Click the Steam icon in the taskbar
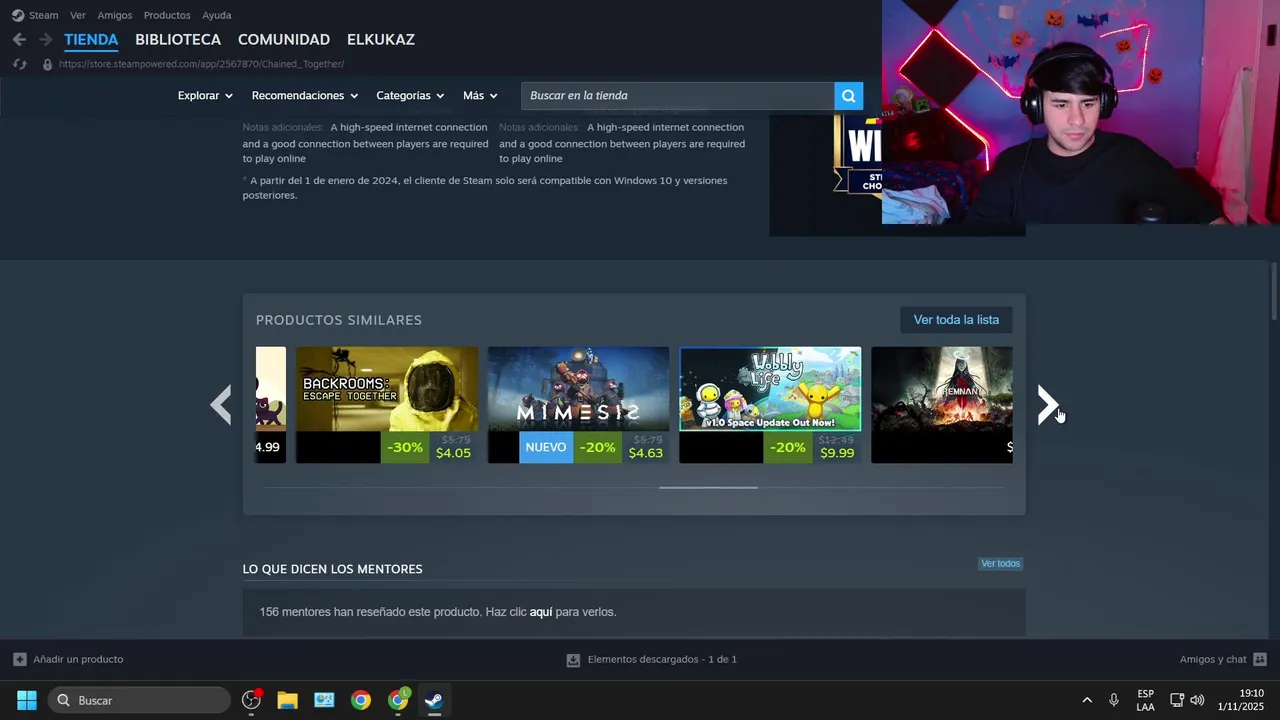The width and height of the screenshot is (1280, 720). [x=434, y=700]
